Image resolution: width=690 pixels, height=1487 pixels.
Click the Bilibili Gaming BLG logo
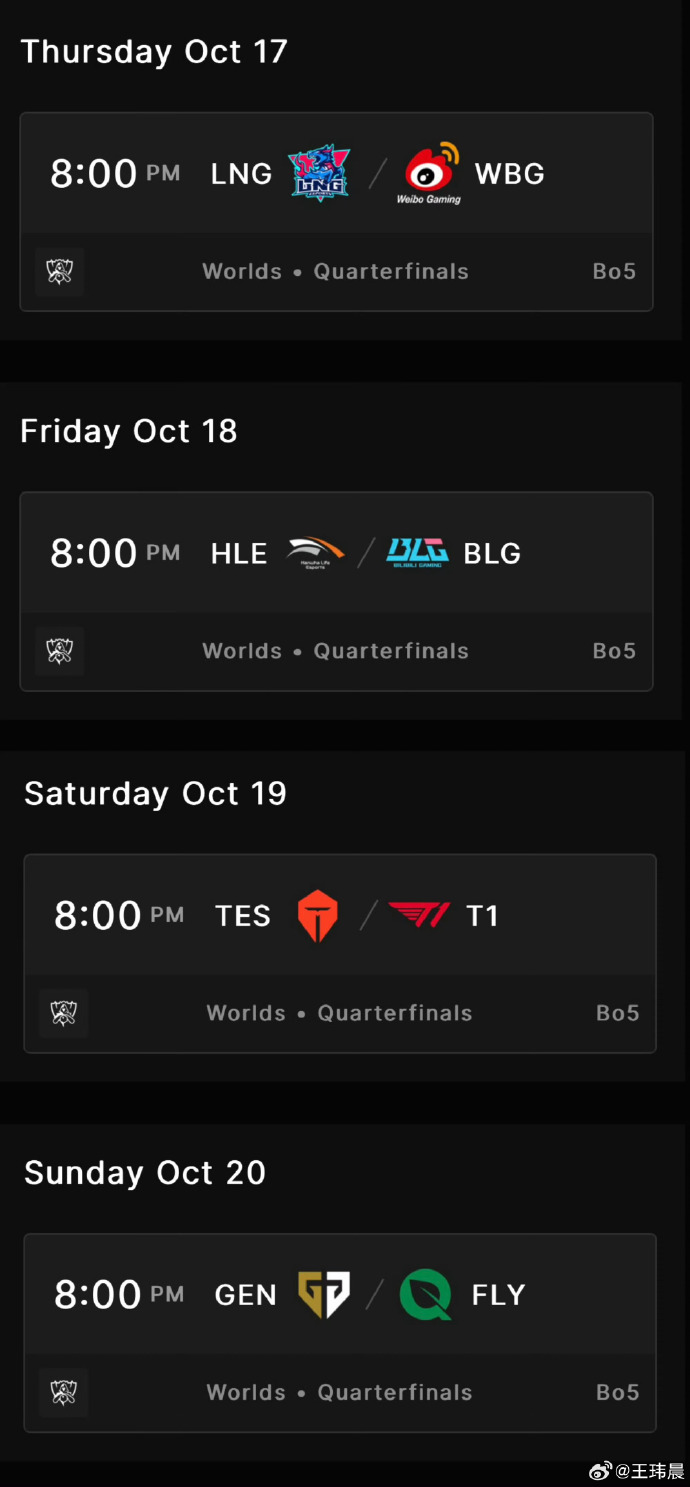(417, 553)
